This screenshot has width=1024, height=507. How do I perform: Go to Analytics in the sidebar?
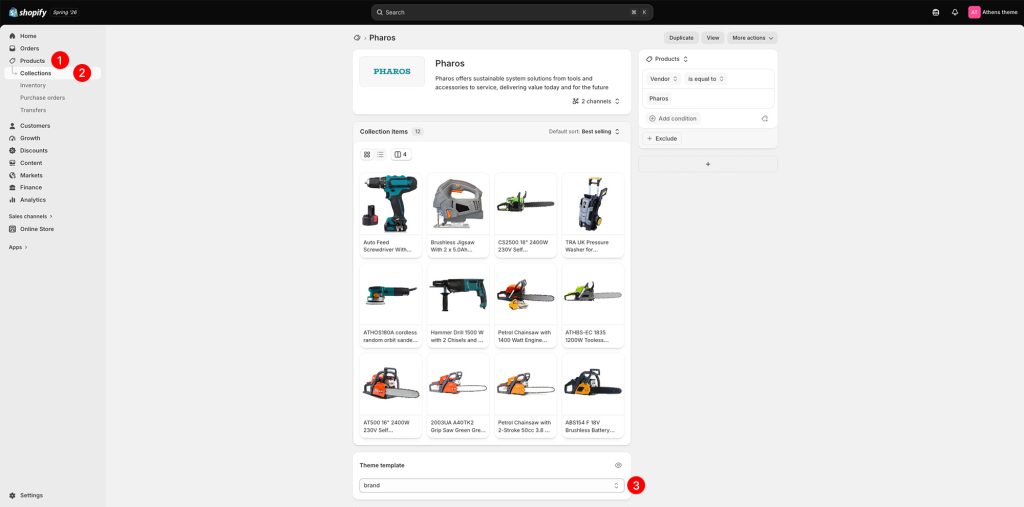tap(33, 200)
